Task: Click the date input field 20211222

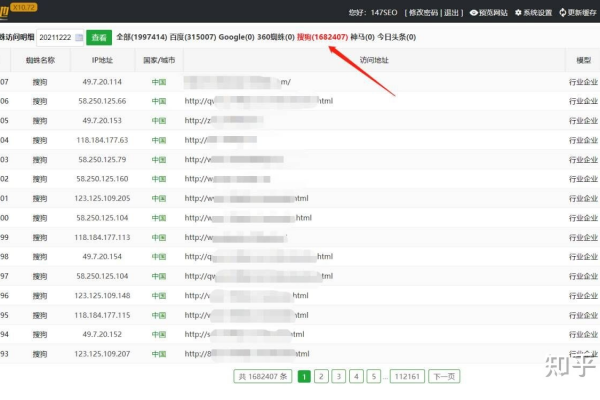Action: (x=50, y=37)
